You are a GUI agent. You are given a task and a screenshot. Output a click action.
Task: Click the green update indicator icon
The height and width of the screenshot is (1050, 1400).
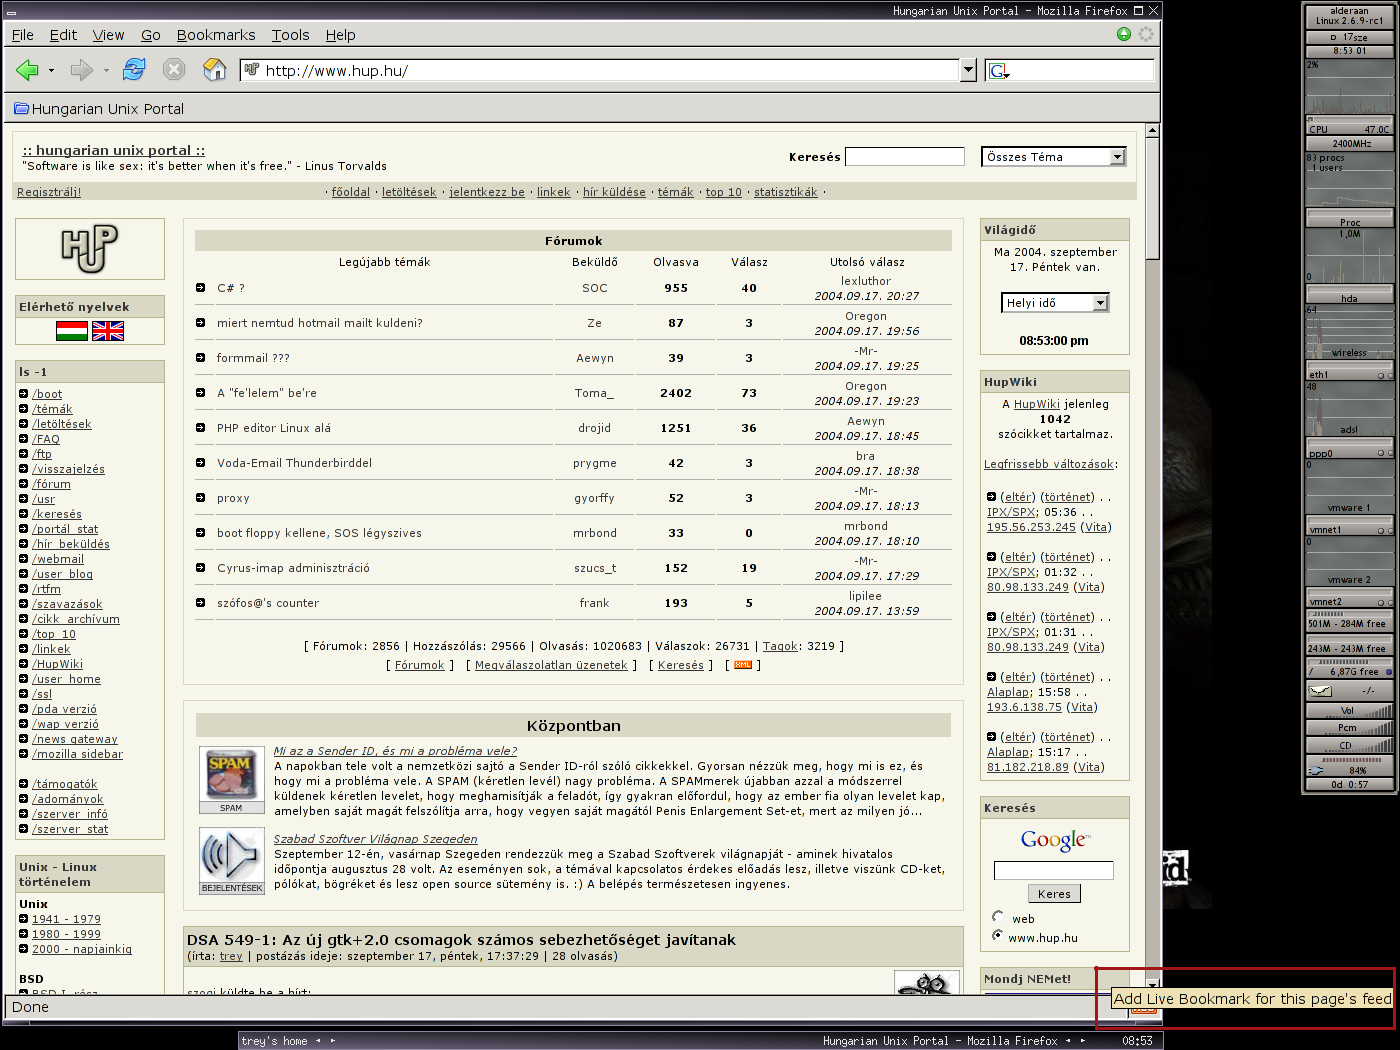(1124, 34)
